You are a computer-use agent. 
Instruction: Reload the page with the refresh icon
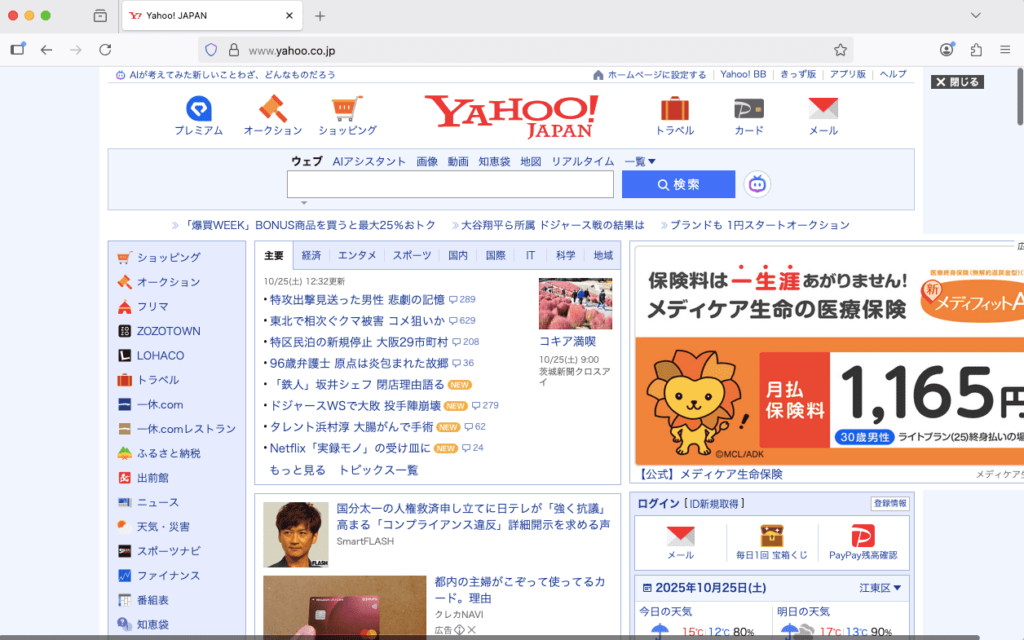coord(104,50)
